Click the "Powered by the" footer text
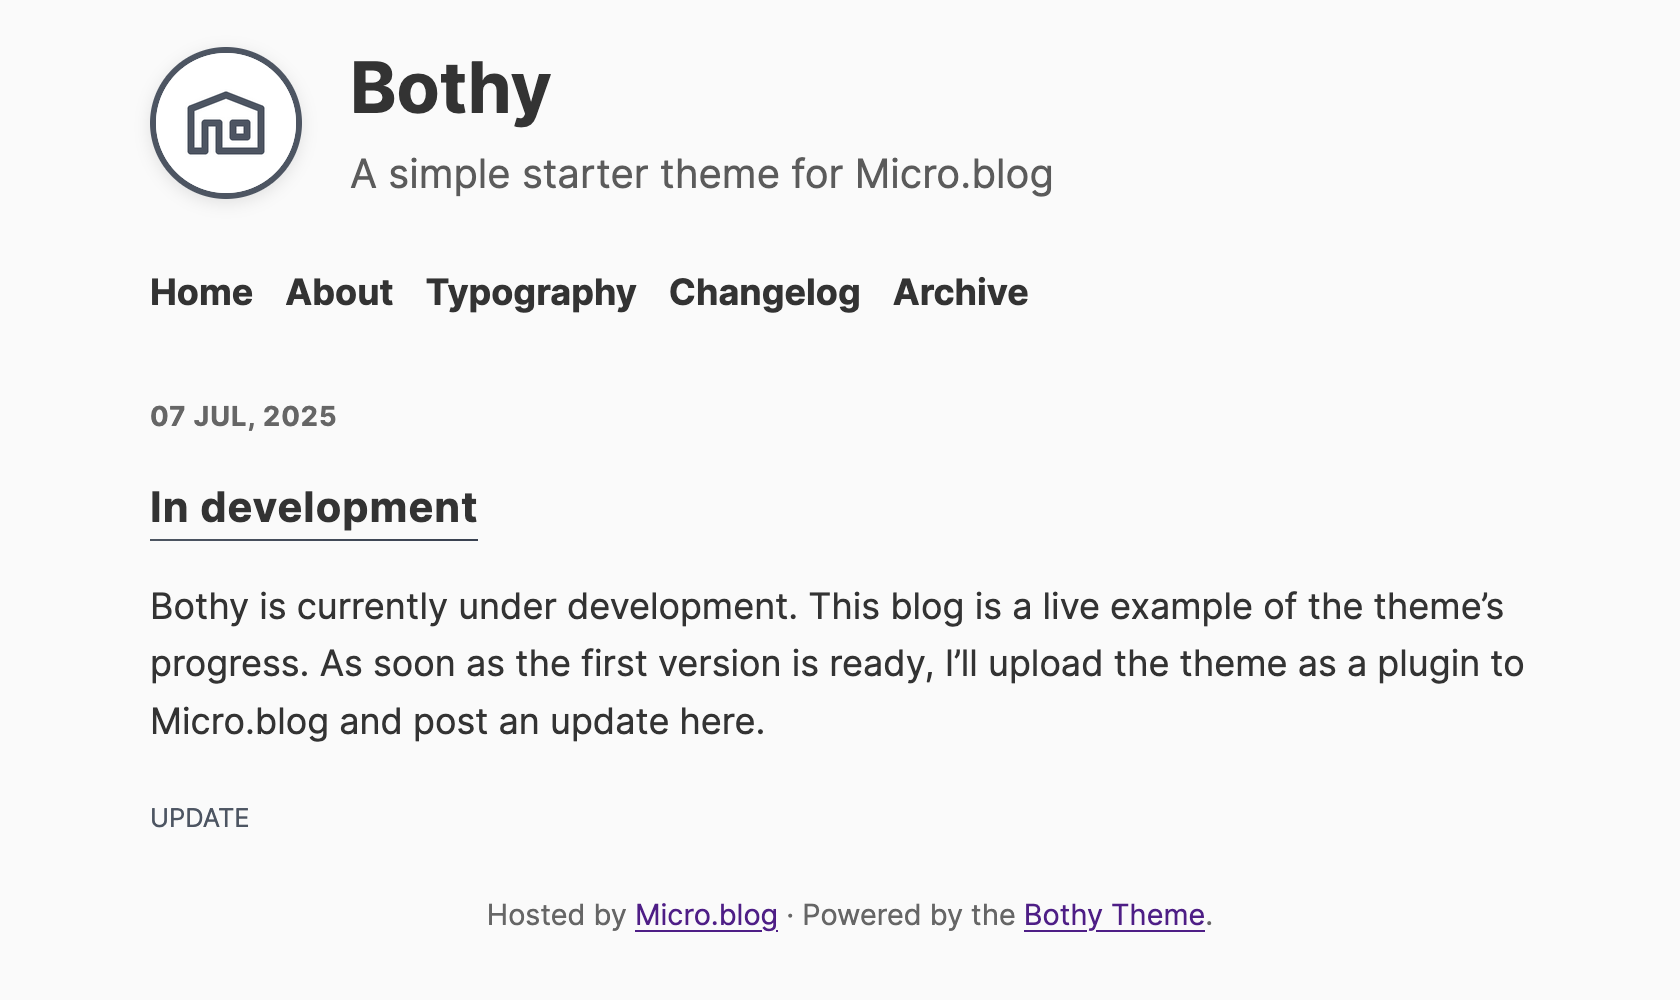 (x=908, y=915)
